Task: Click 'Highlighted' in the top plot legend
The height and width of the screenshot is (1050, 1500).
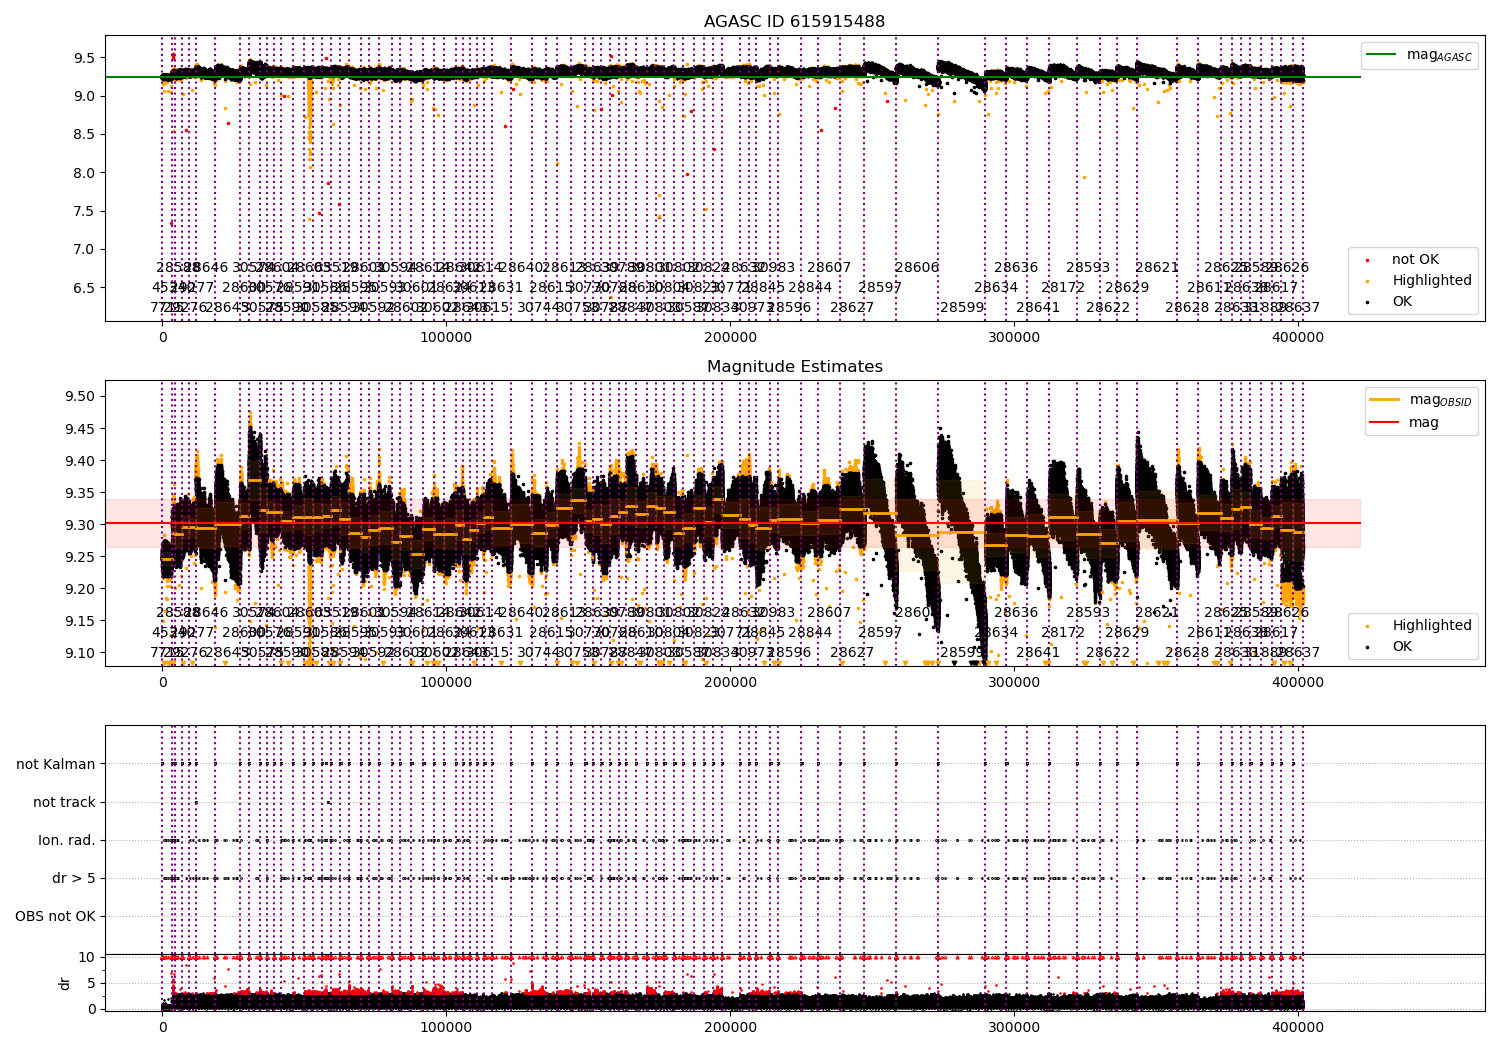Action: 1432,281
